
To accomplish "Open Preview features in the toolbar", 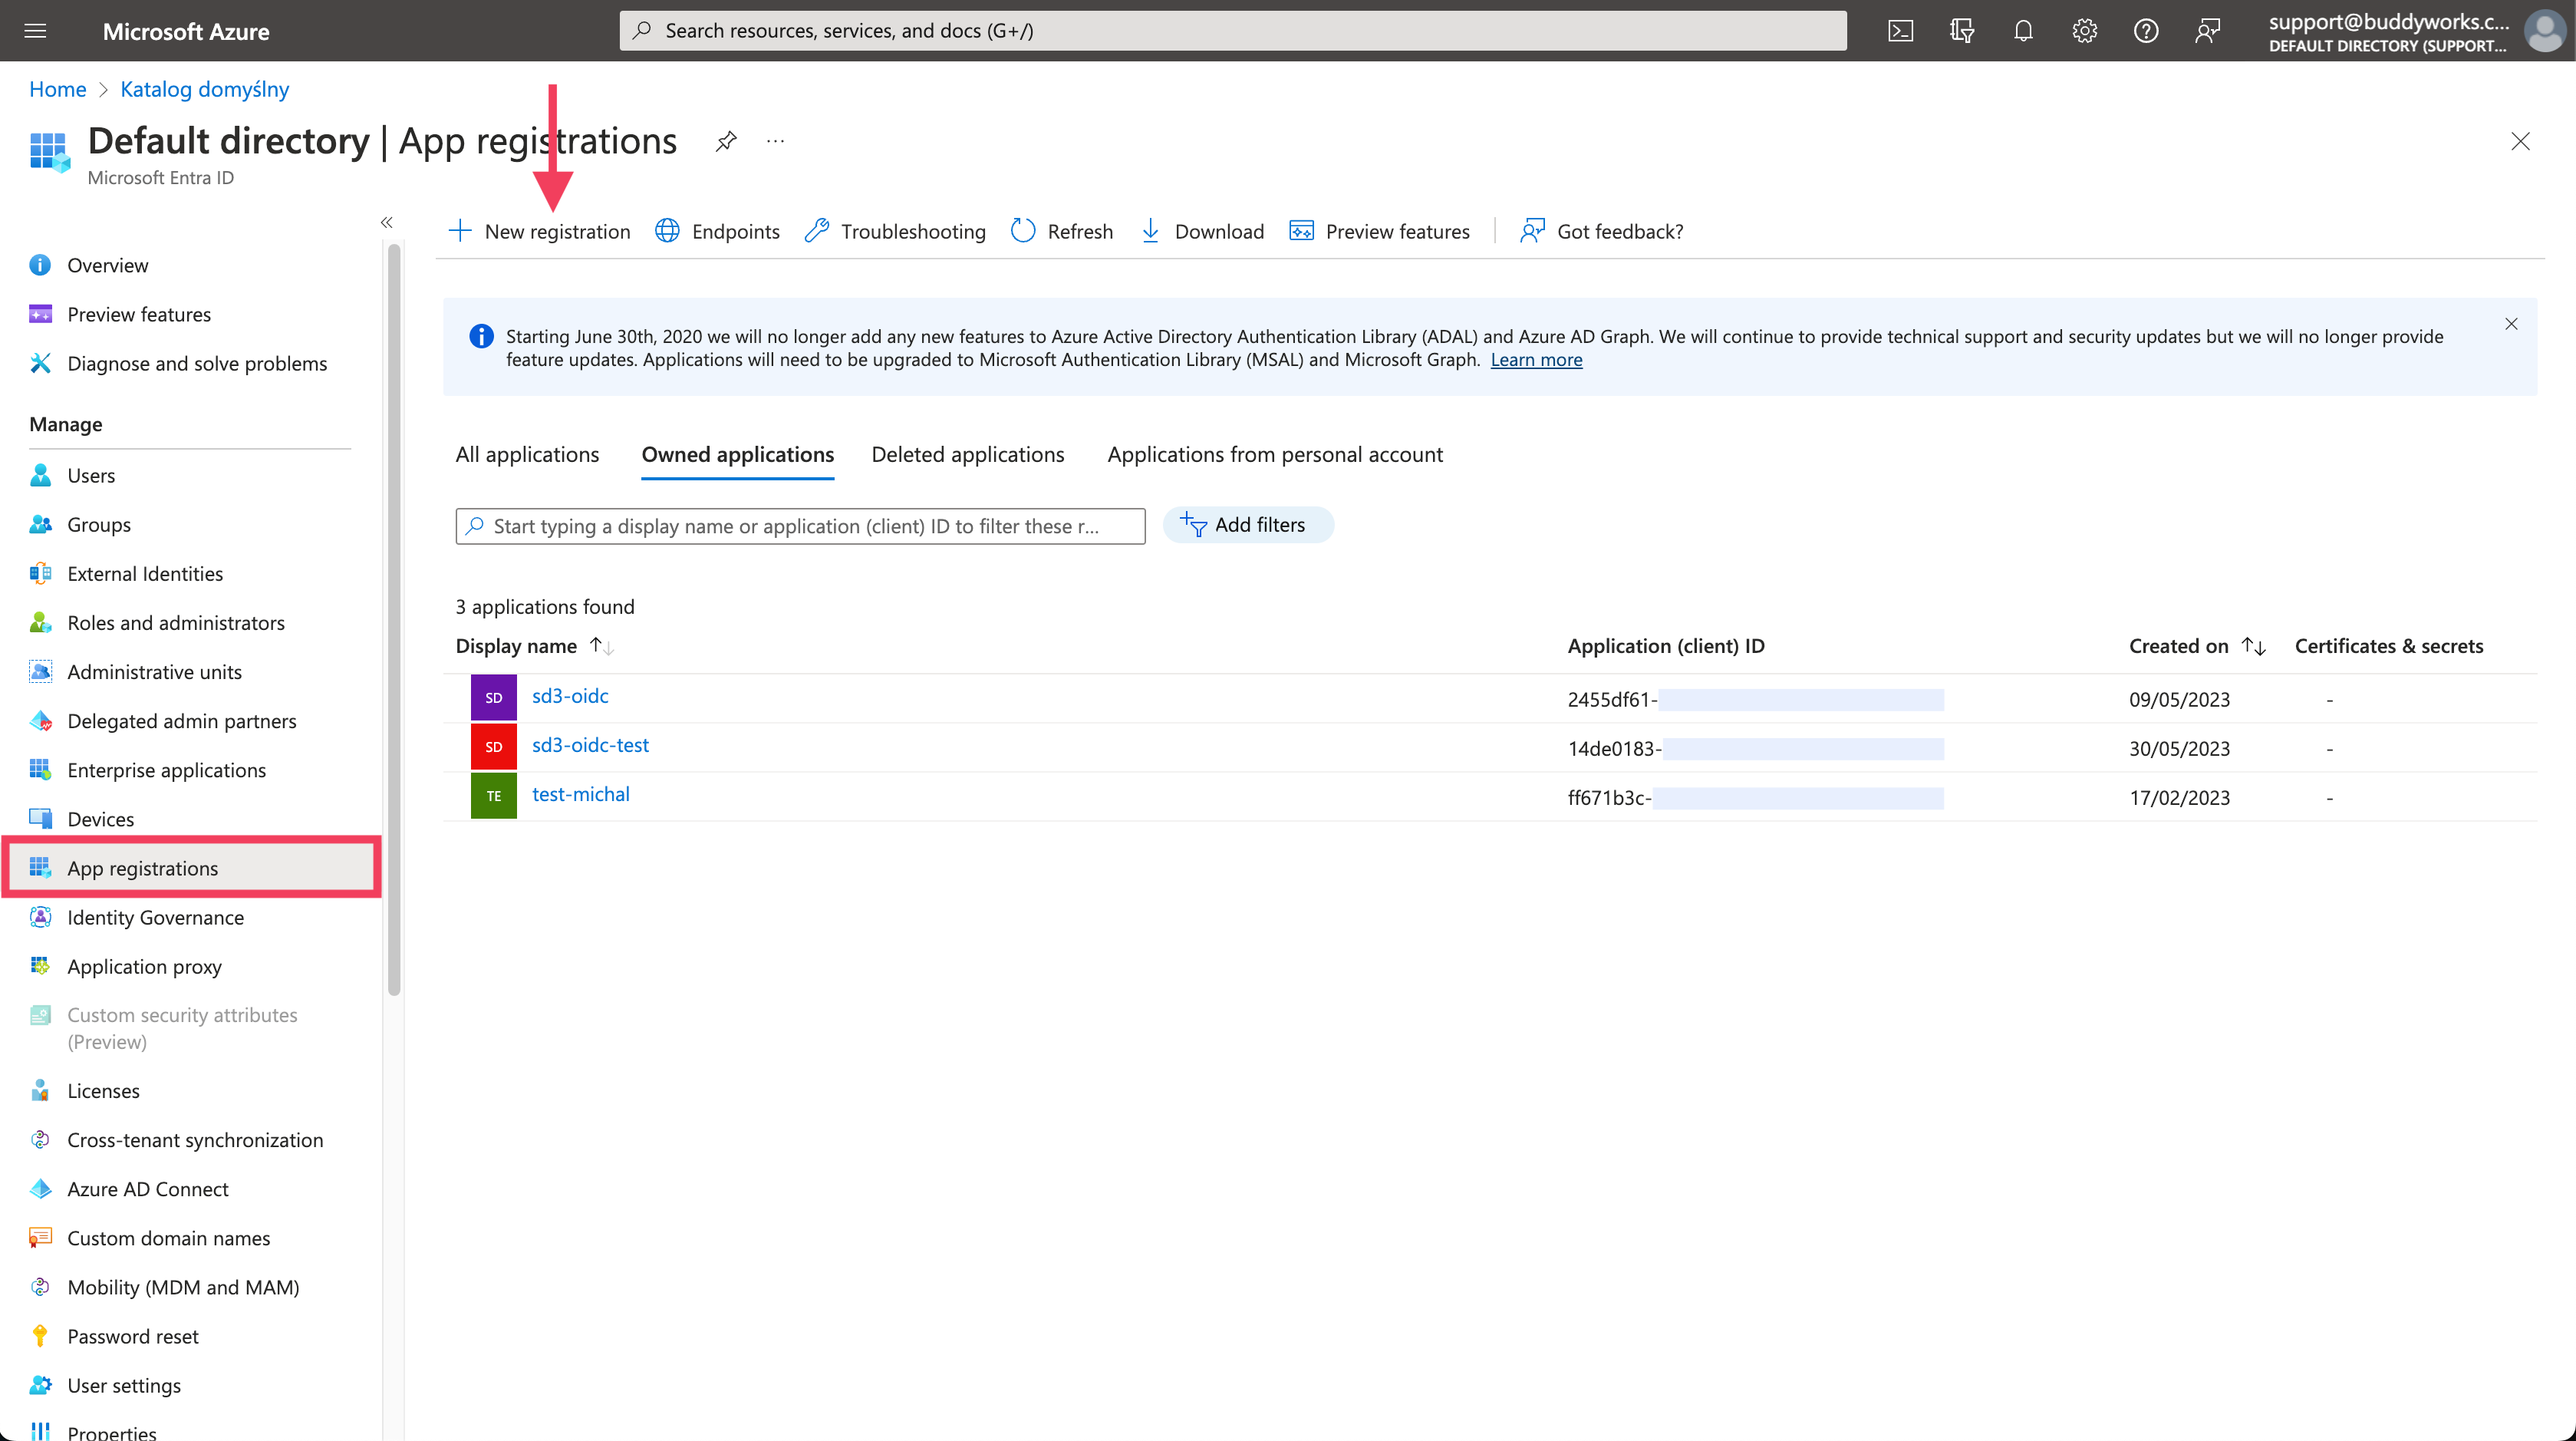I will [x=1379, y=231].
